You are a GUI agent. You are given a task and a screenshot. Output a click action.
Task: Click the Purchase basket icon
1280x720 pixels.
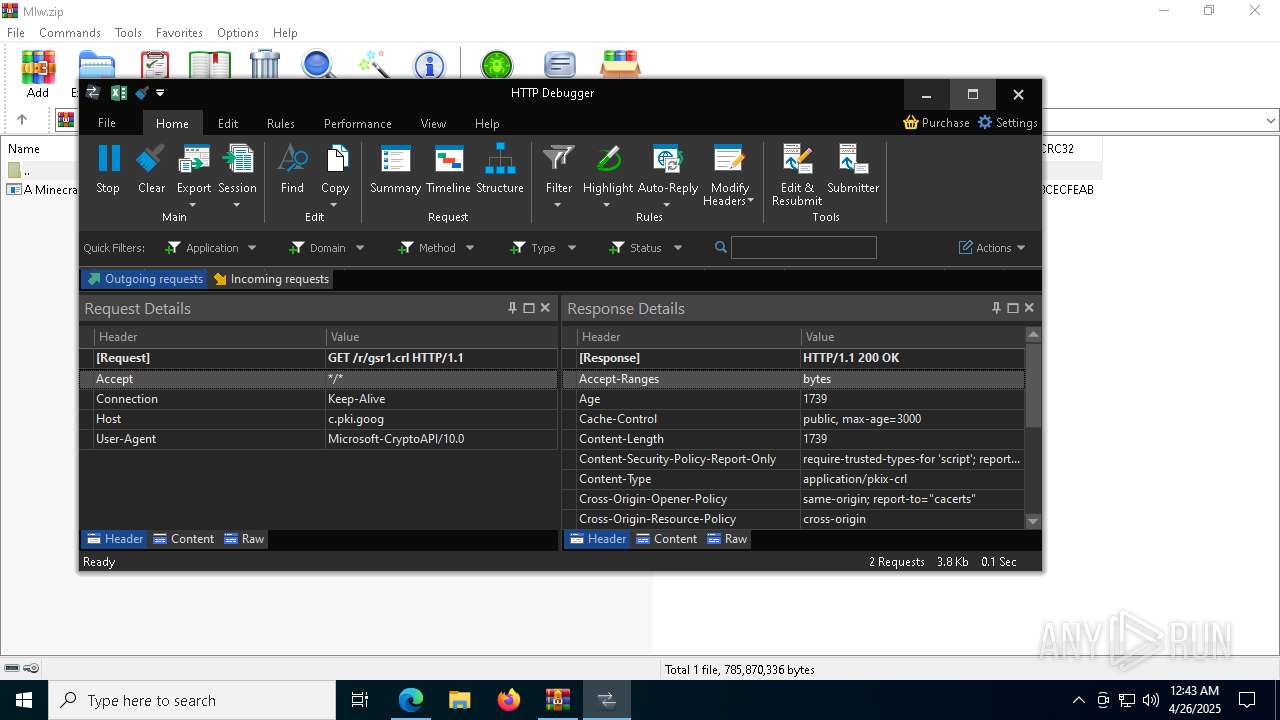click(x=911, y=122)
